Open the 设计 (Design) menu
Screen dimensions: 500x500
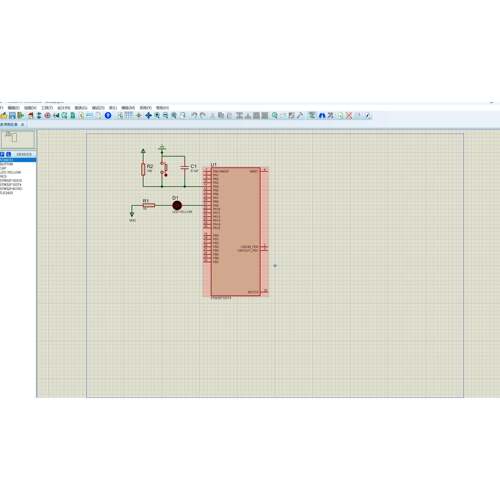coord(64,108)
